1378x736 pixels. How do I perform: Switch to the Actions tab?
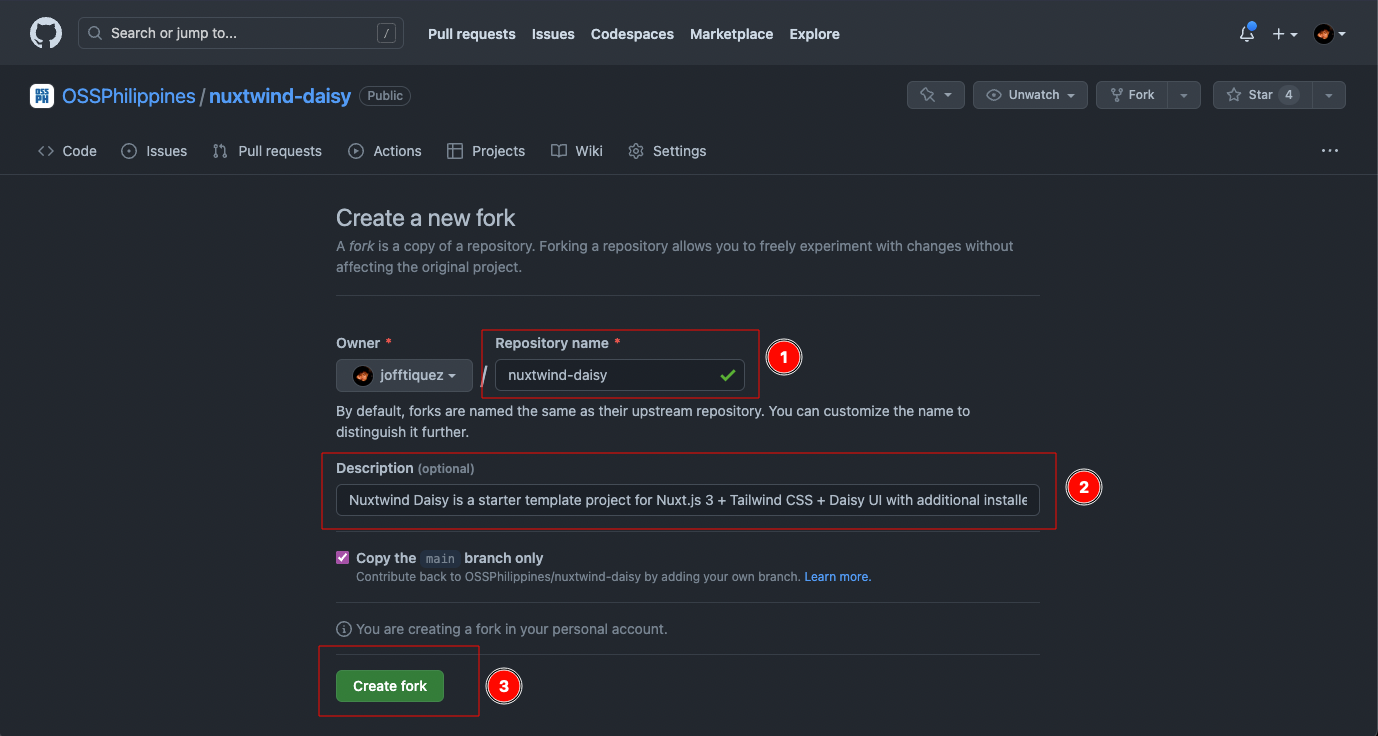[385, 151]
